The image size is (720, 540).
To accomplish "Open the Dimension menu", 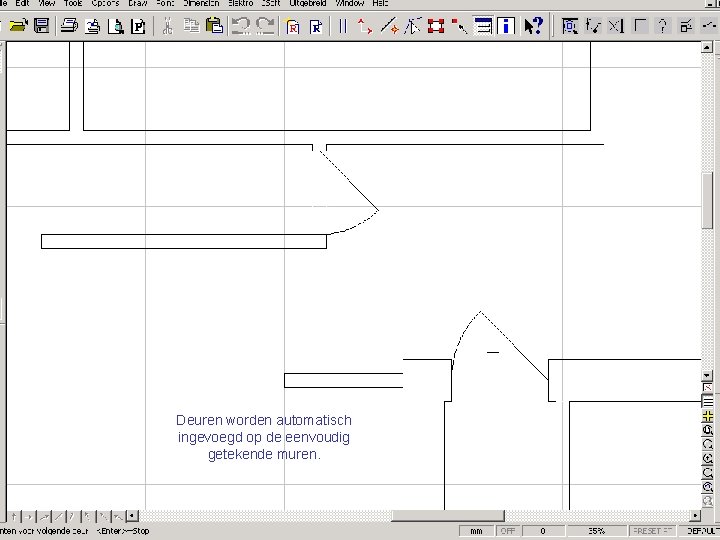I will click(x=201, y=3).
